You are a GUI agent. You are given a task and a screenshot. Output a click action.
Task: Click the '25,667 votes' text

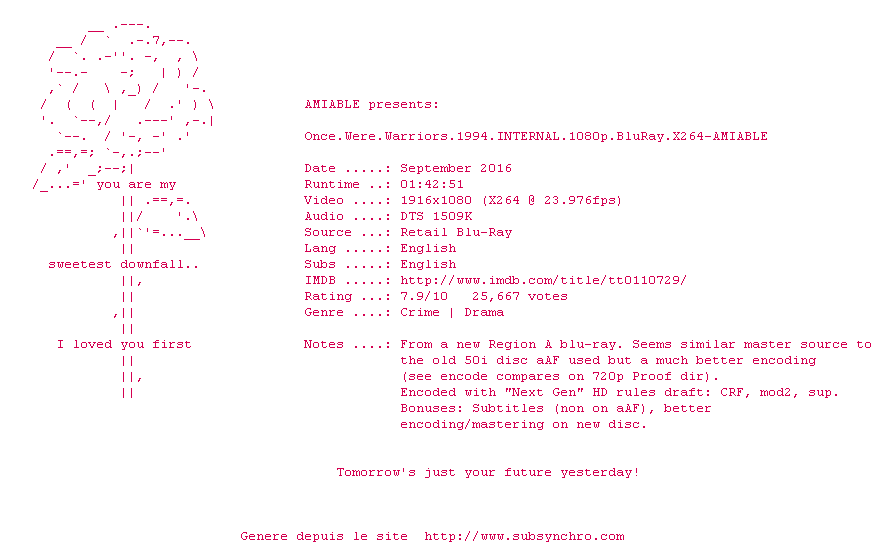[x=519, y=296]
